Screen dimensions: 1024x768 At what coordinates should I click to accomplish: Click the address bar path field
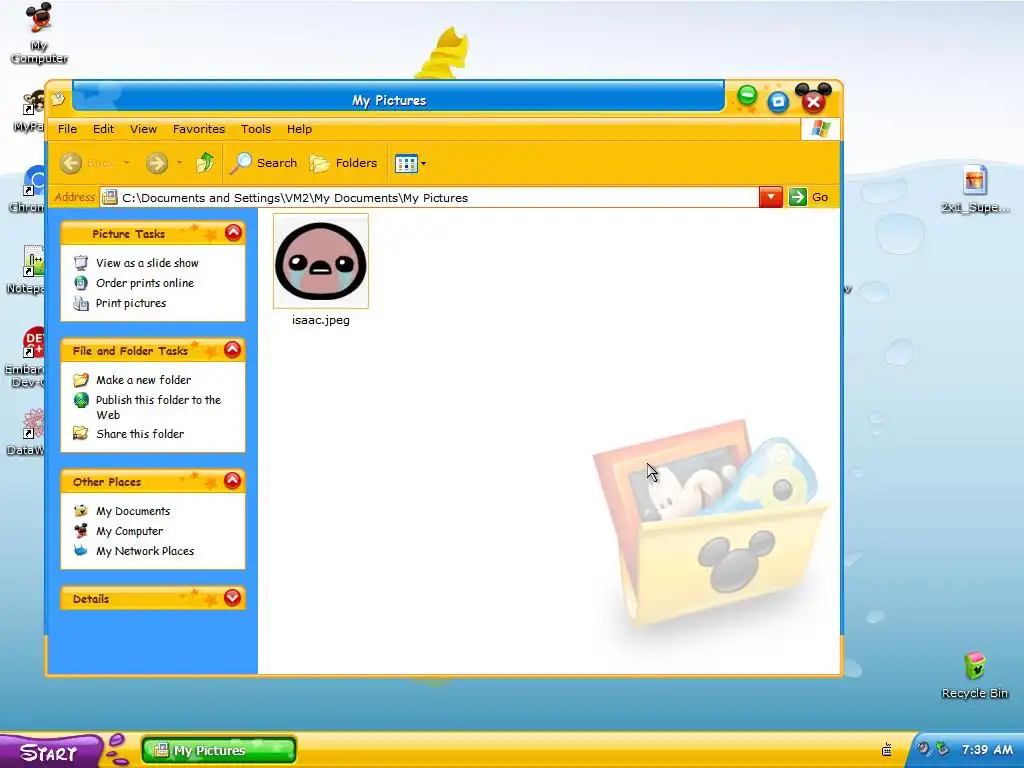(x=428, y=197)
